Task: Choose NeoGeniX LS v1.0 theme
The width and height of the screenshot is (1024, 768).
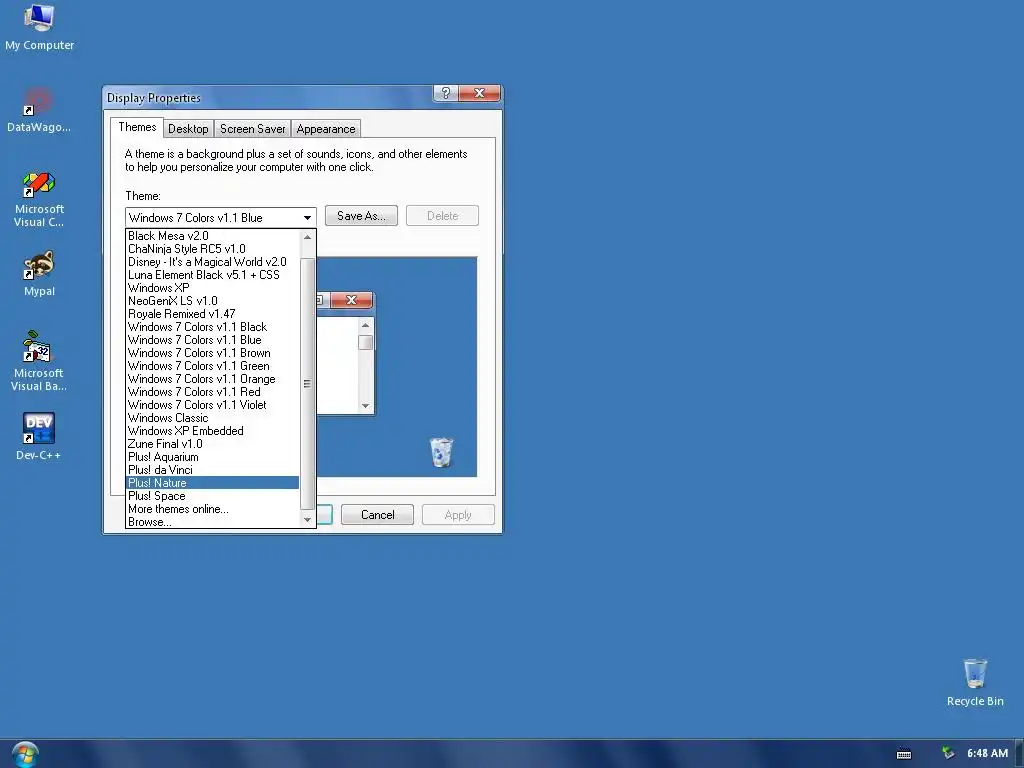Action: [x=212, y=301]
